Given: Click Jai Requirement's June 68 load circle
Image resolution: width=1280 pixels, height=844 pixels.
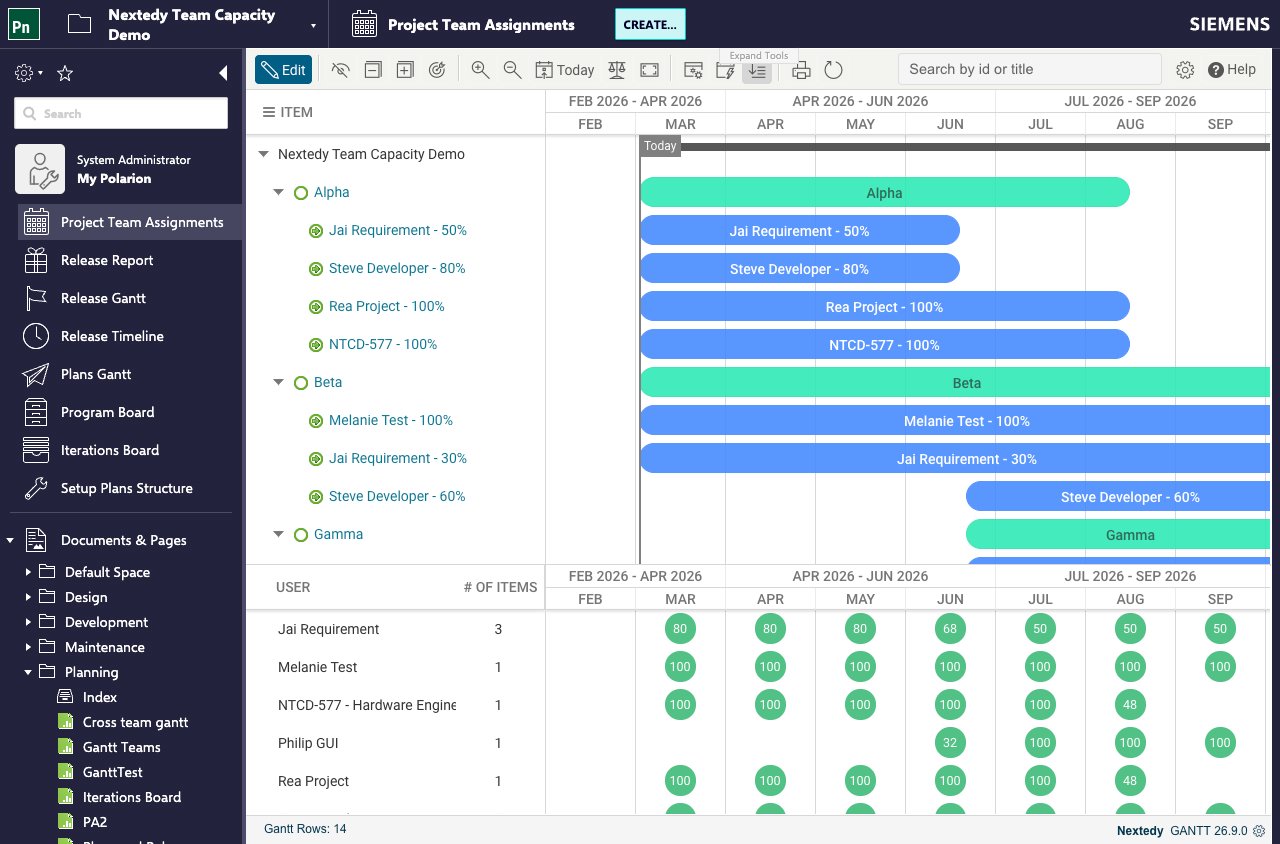Looking at the screenshot, I should pyautogui.click(x=950, y=629).
